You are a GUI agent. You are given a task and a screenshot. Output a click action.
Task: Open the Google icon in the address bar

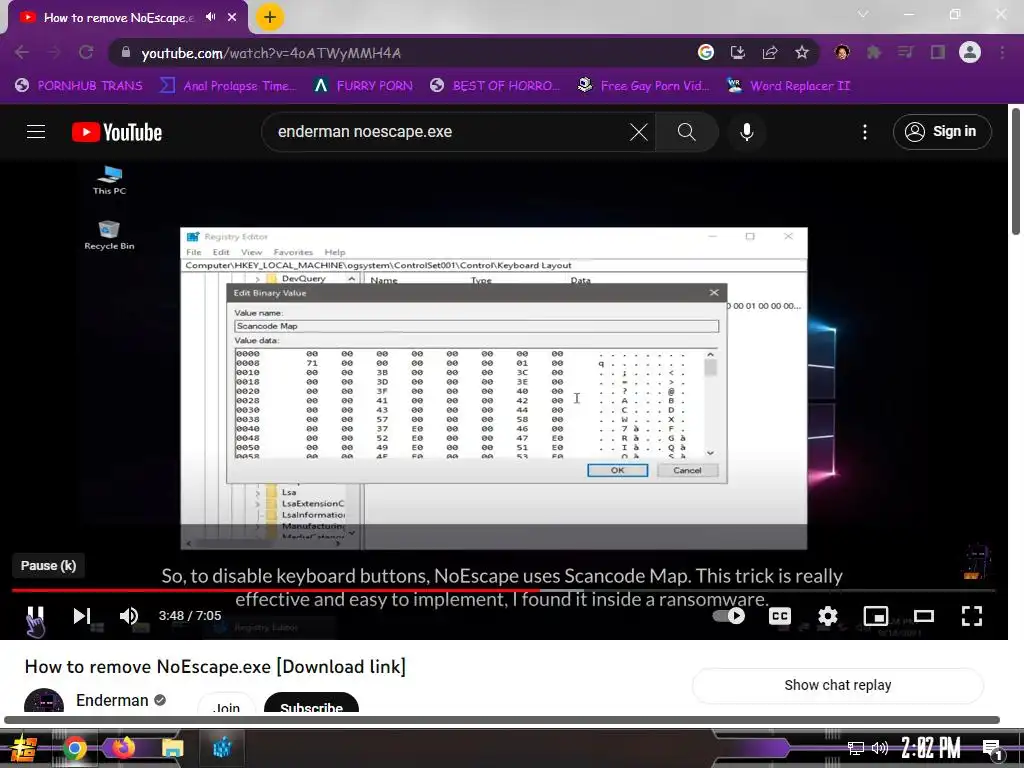click(705, 52)
